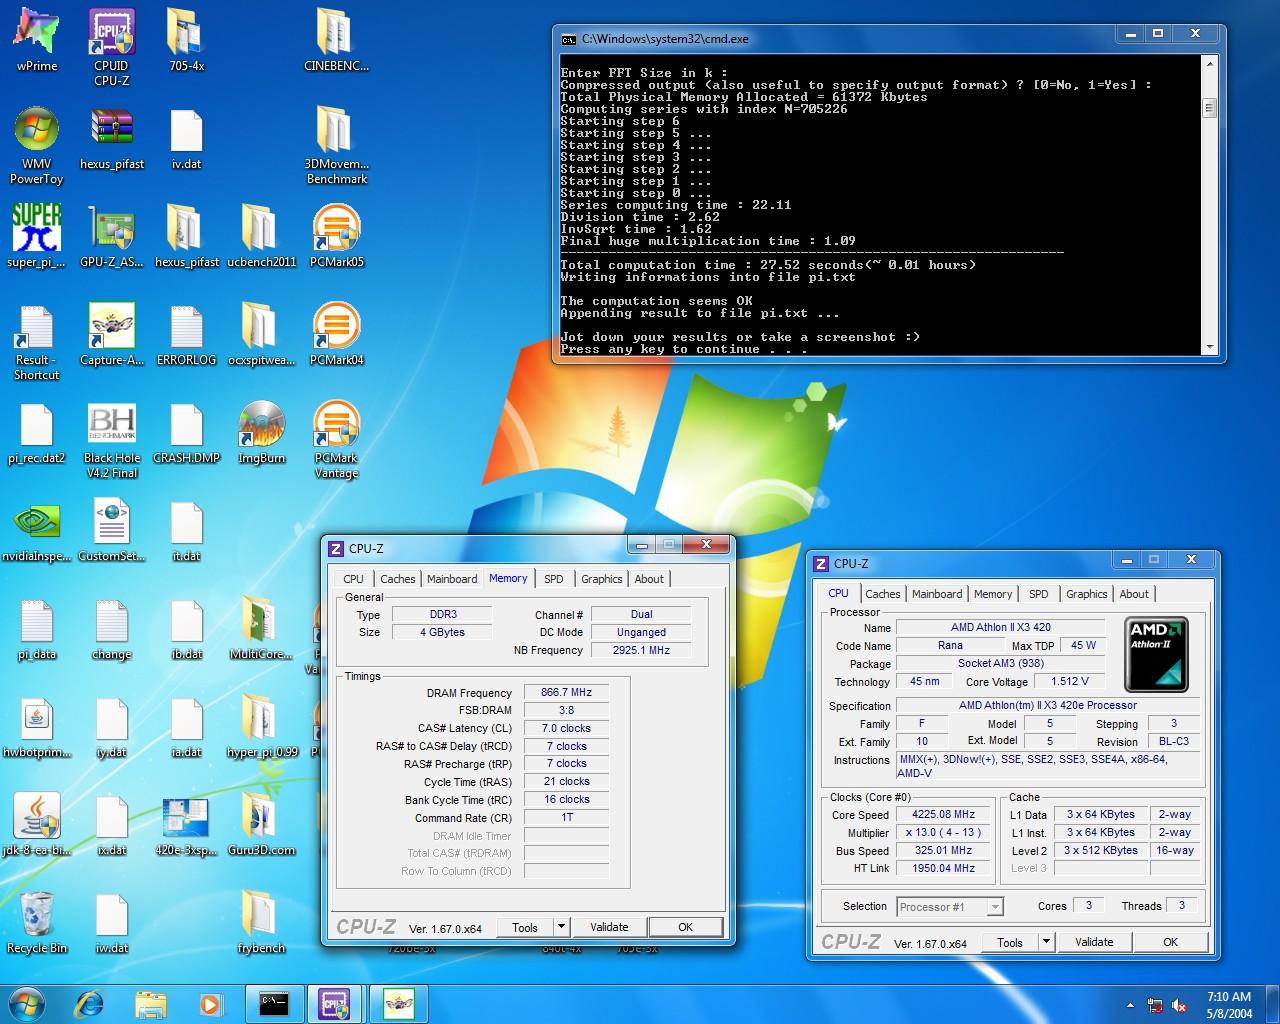Open the Recycle Bin
Viewport: 1280px width, 1024px height.
coord(37,922)
